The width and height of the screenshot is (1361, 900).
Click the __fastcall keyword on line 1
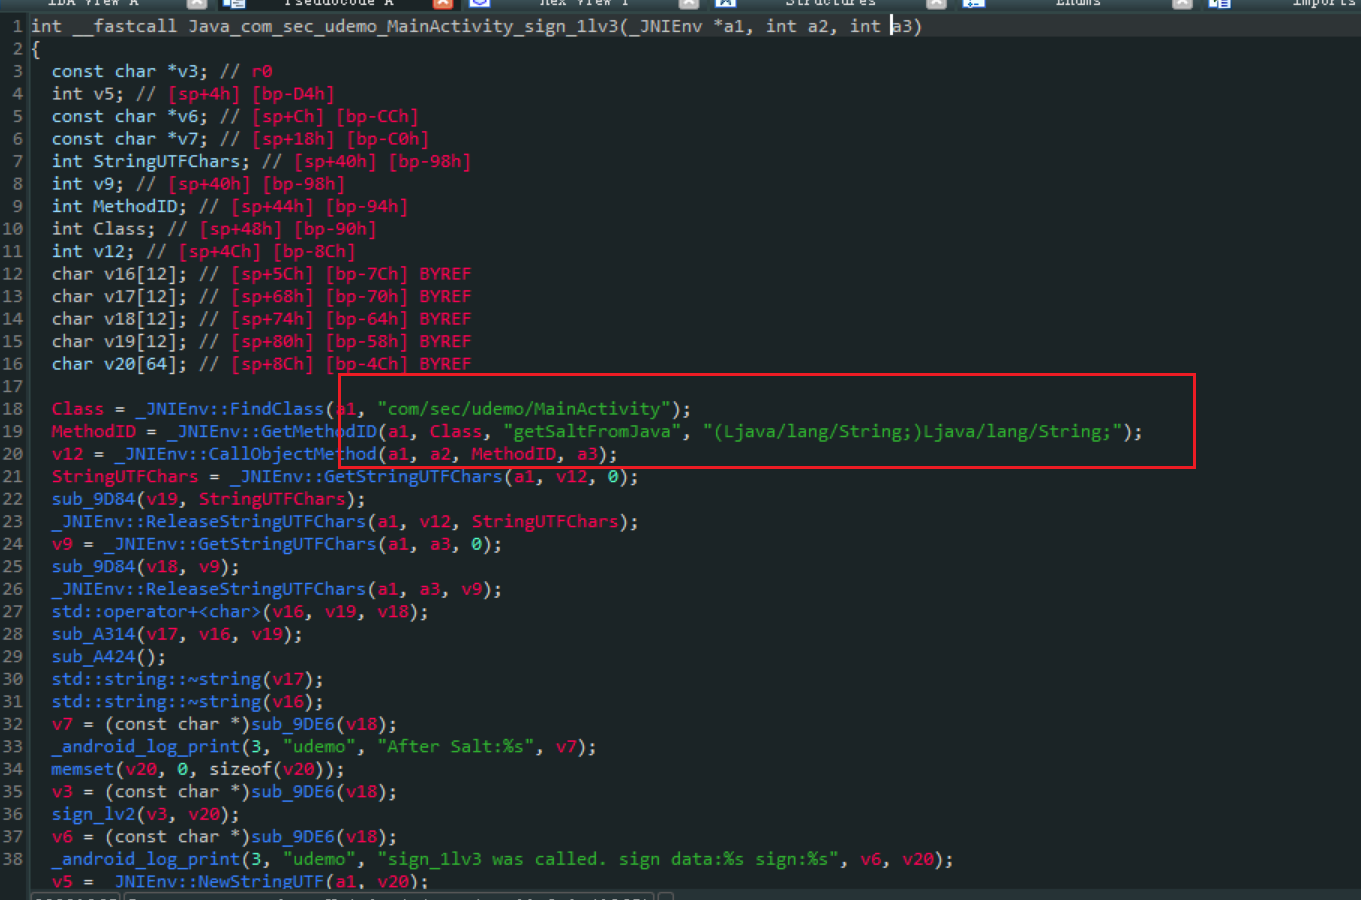pos(124,26)
